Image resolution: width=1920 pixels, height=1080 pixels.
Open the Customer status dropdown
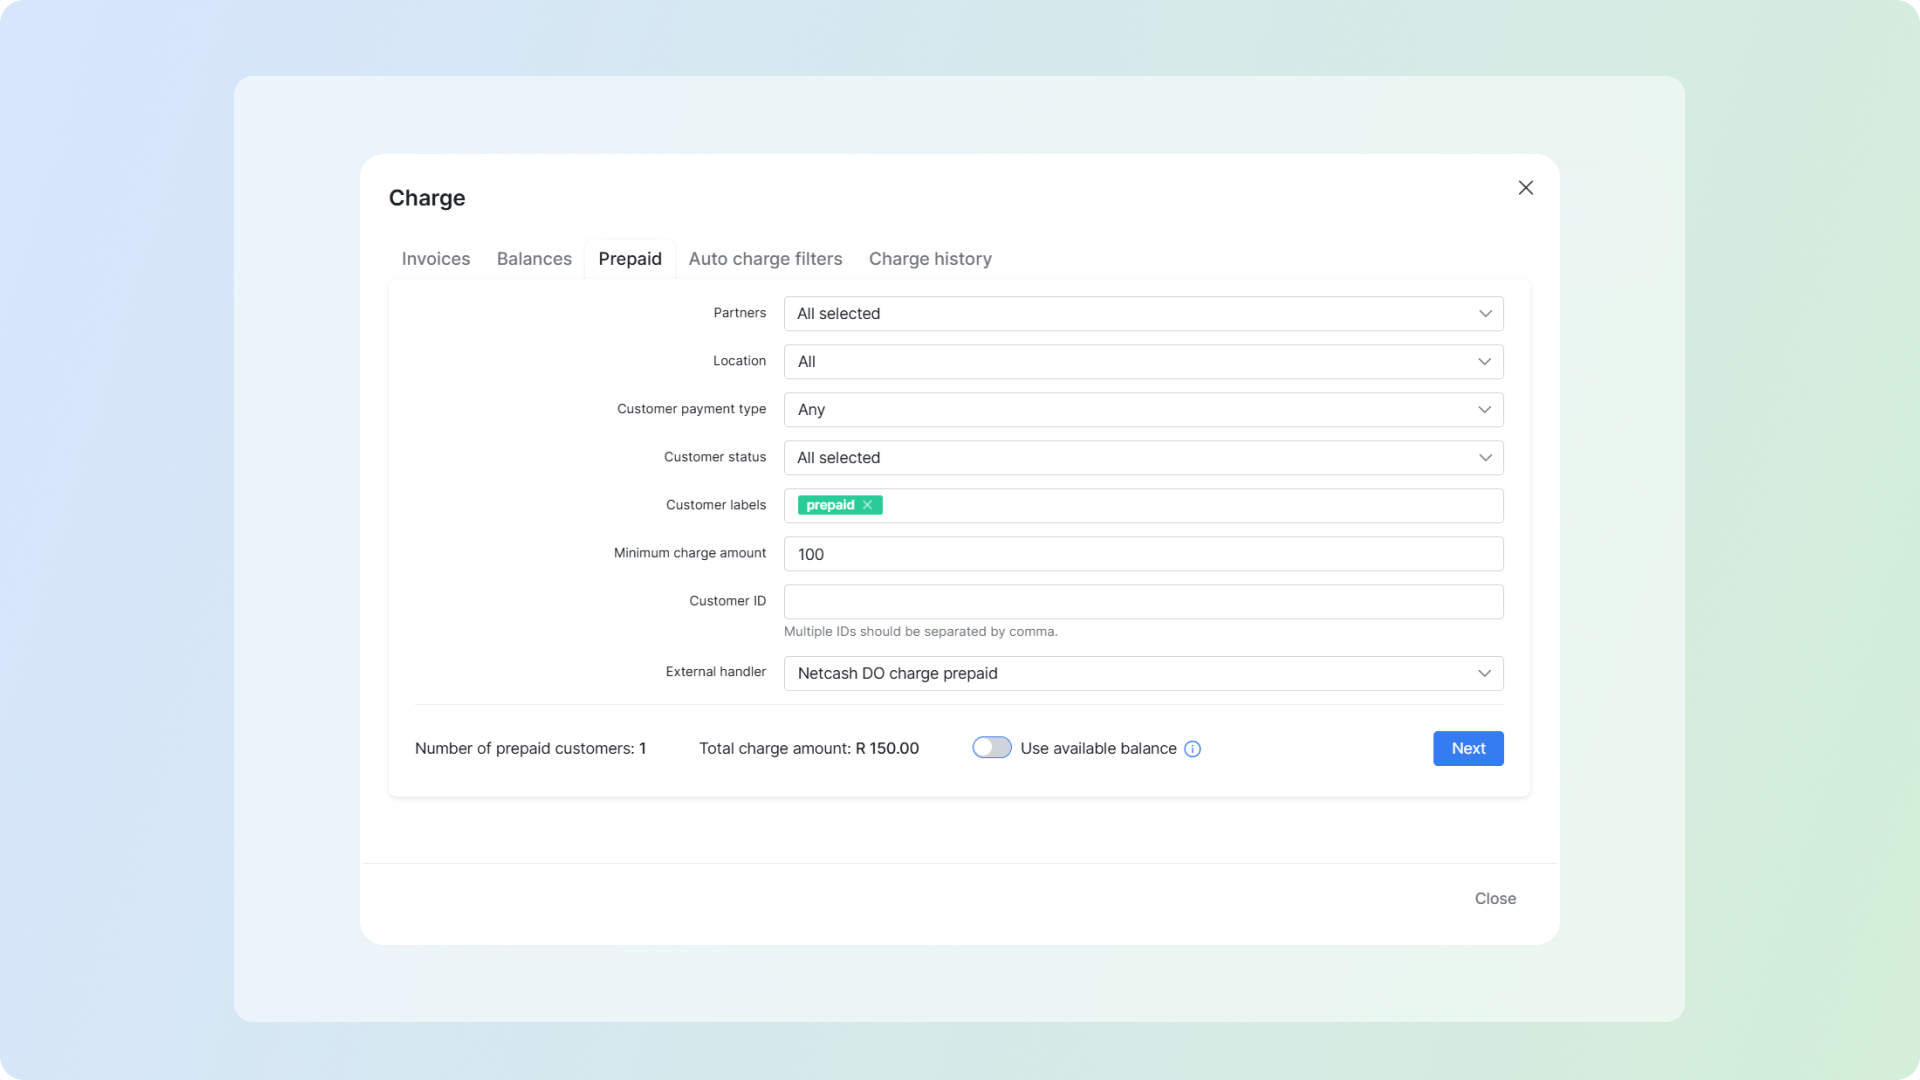(x=1142, y=458)
